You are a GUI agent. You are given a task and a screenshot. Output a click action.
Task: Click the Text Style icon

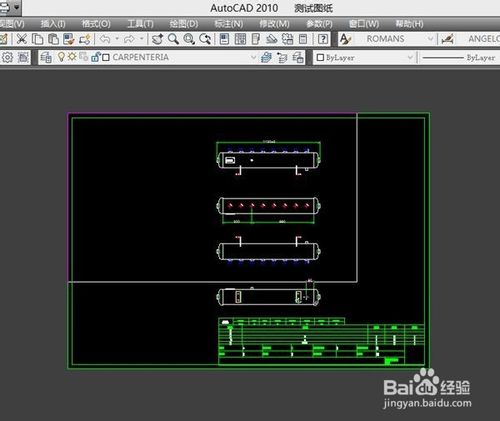click(345, 39)
